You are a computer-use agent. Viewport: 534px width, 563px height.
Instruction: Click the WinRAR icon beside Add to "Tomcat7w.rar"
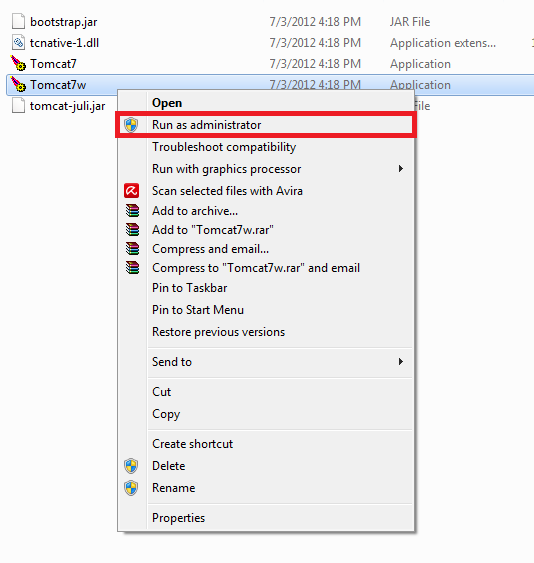pos(132,230)
